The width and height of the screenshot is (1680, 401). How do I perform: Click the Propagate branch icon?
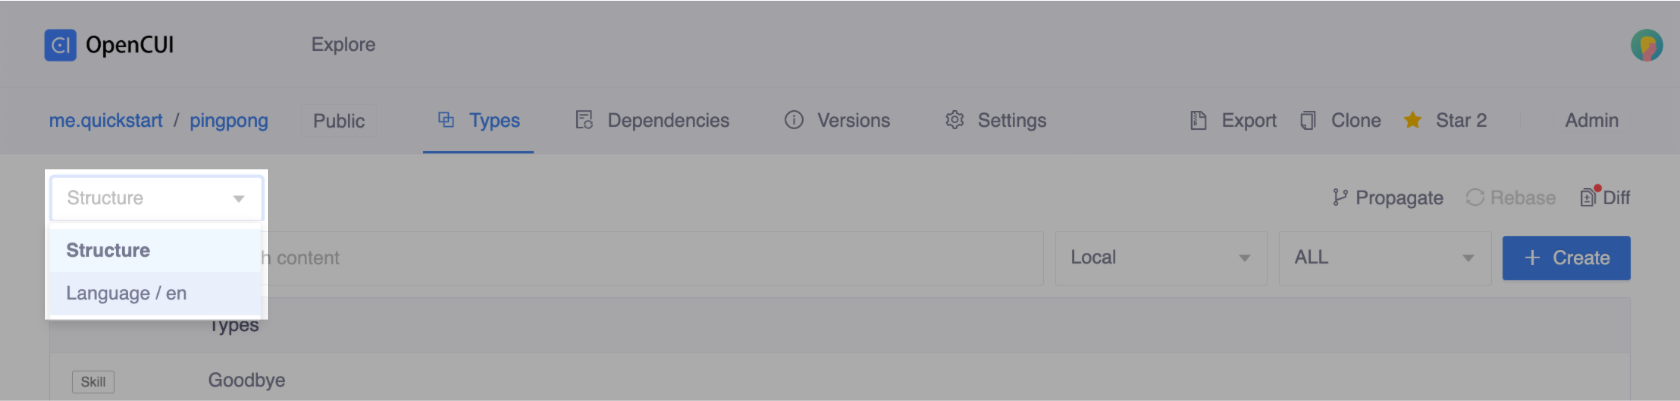click(x=1340, y=198)
